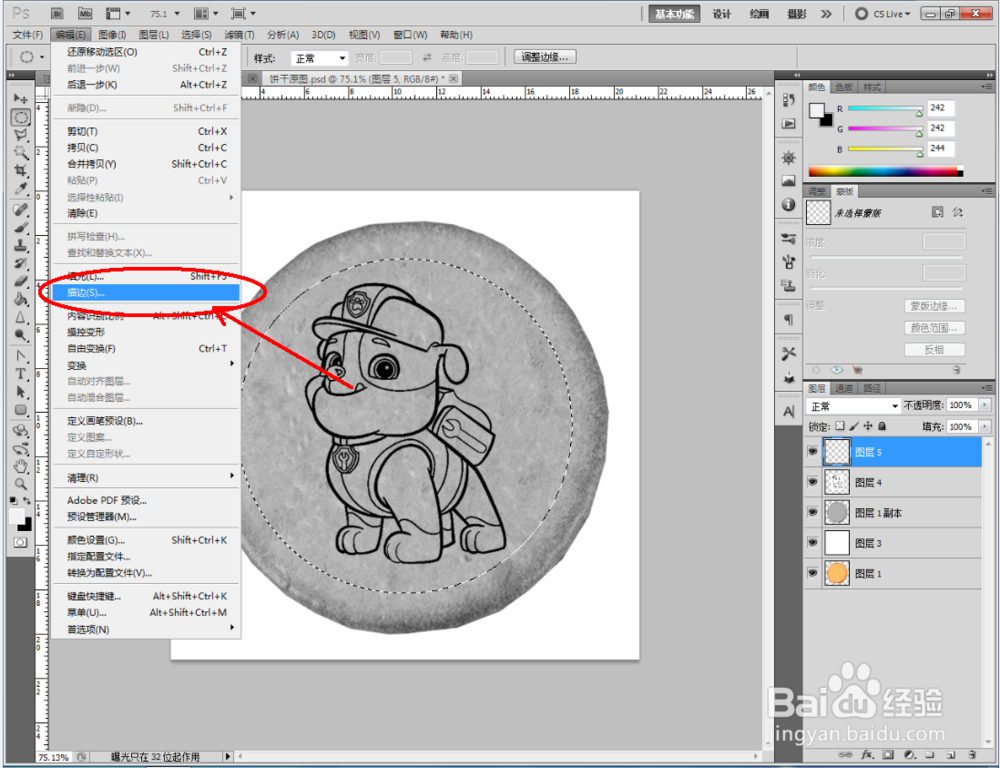Open the CS Live button
The image size is (1000, 768).
(x=883, y=14)
